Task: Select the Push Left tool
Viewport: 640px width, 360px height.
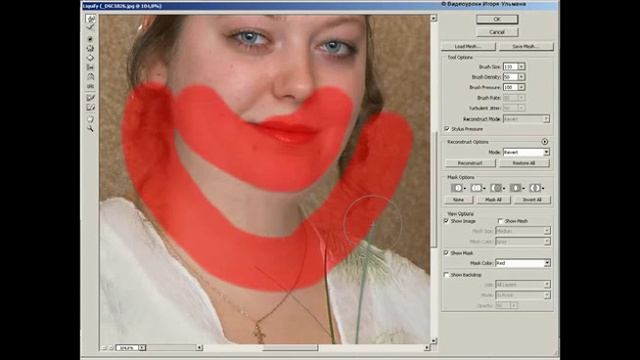Action: [90, 67]
